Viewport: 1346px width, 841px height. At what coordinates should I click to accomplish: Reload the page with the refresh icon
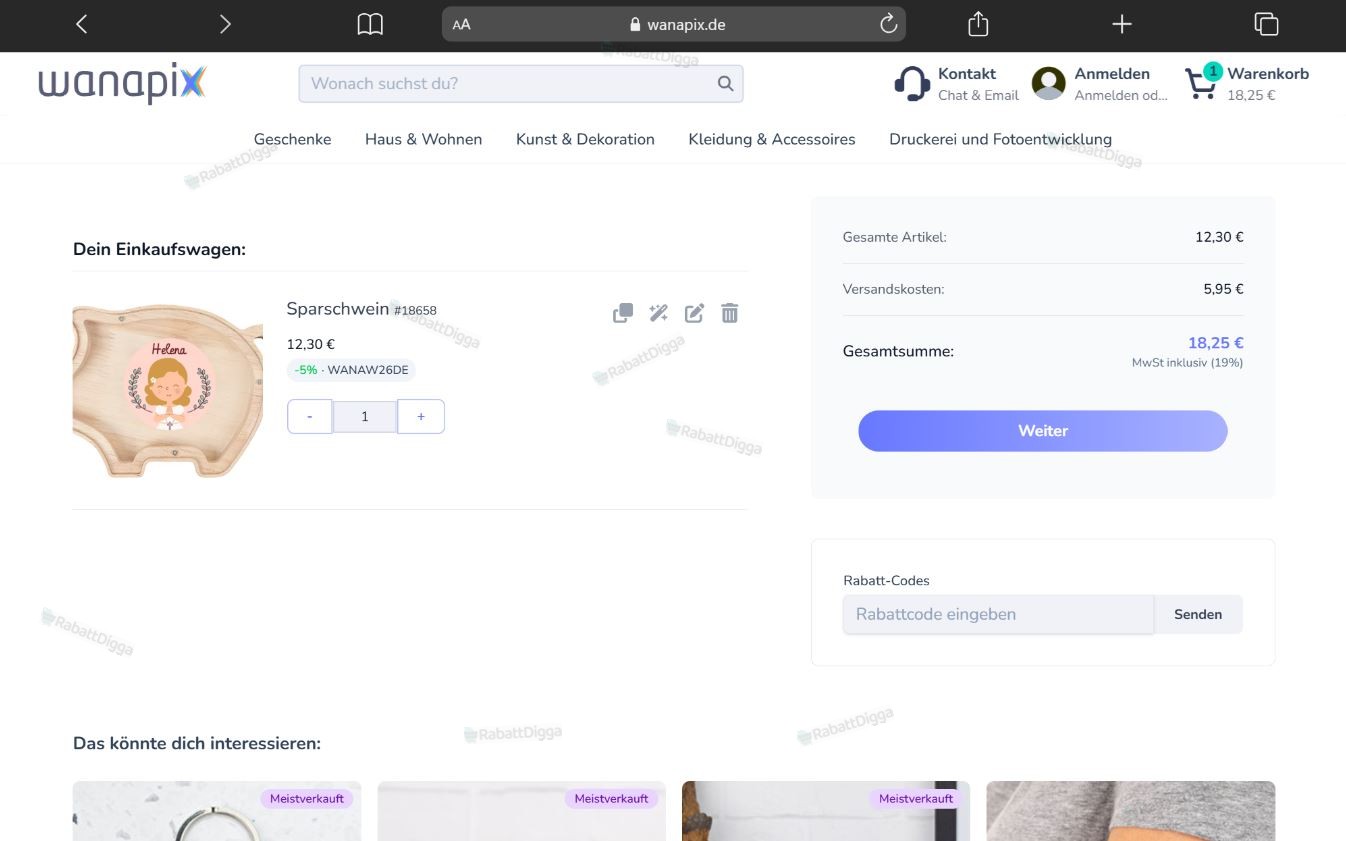888,24
